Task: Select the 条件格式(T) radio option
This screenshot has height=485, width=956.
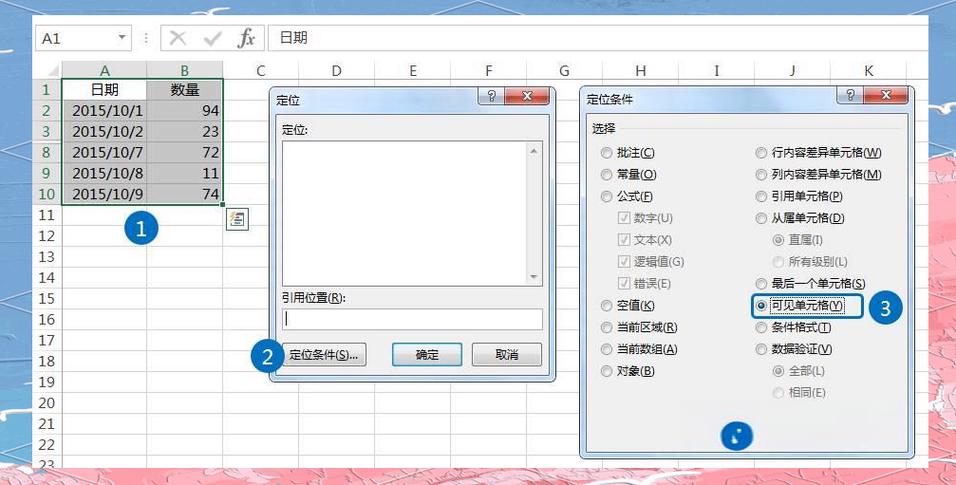Action: pyautogui.click(x=794, y=328)
